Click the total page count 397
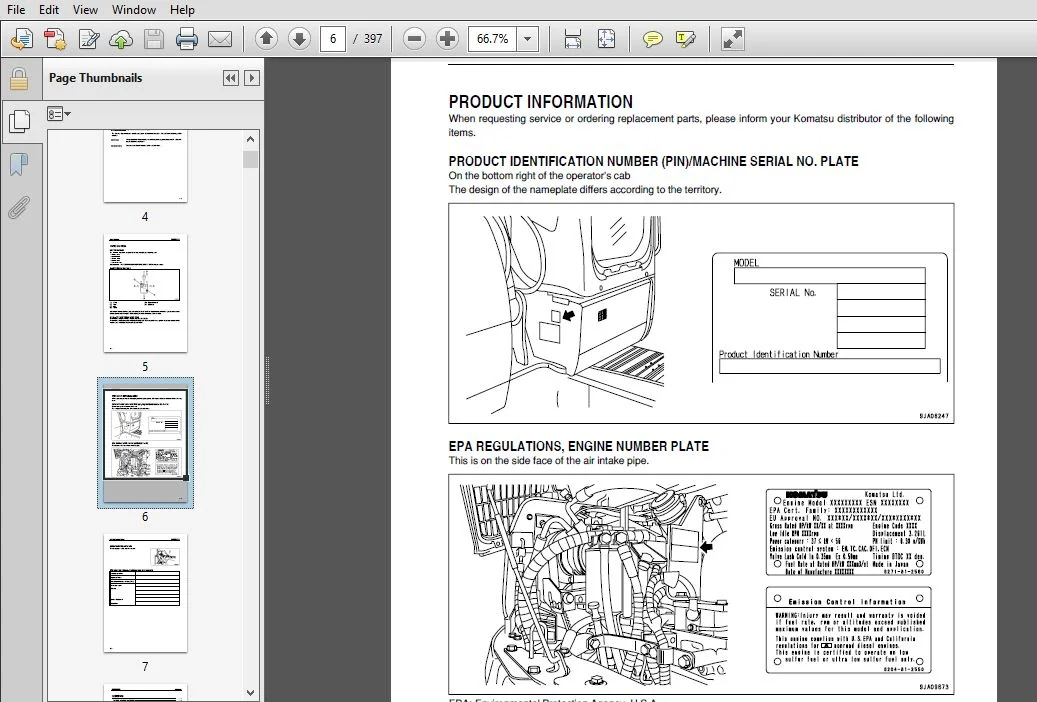Viewport: 1037px width, 702px height. pyautogui.click(x=373, y=39)
